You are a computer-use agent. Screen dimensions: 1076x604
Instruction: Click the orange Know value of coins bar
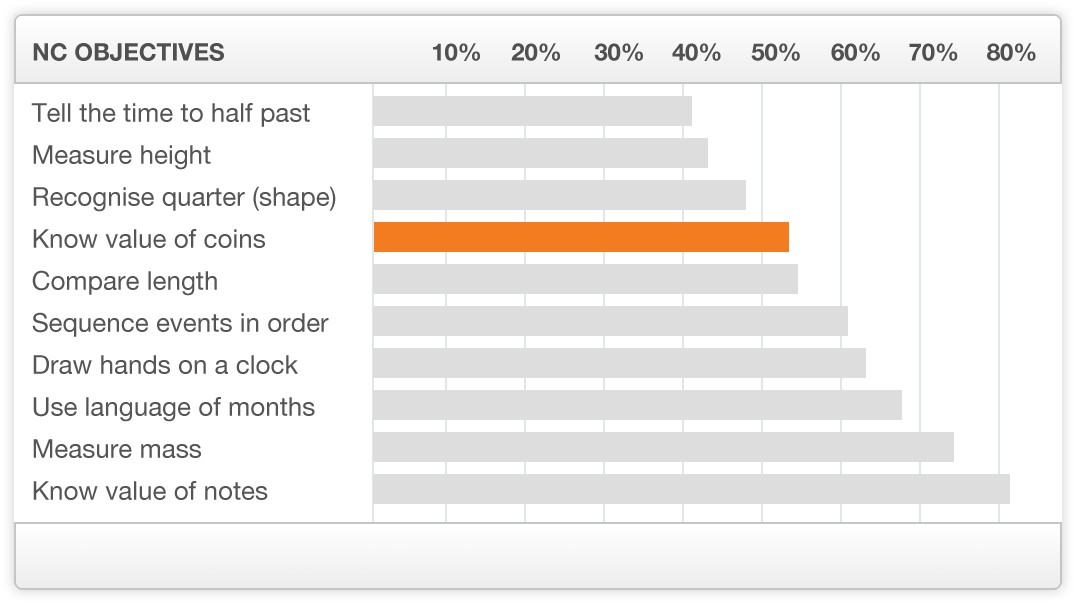pos(581,237)
